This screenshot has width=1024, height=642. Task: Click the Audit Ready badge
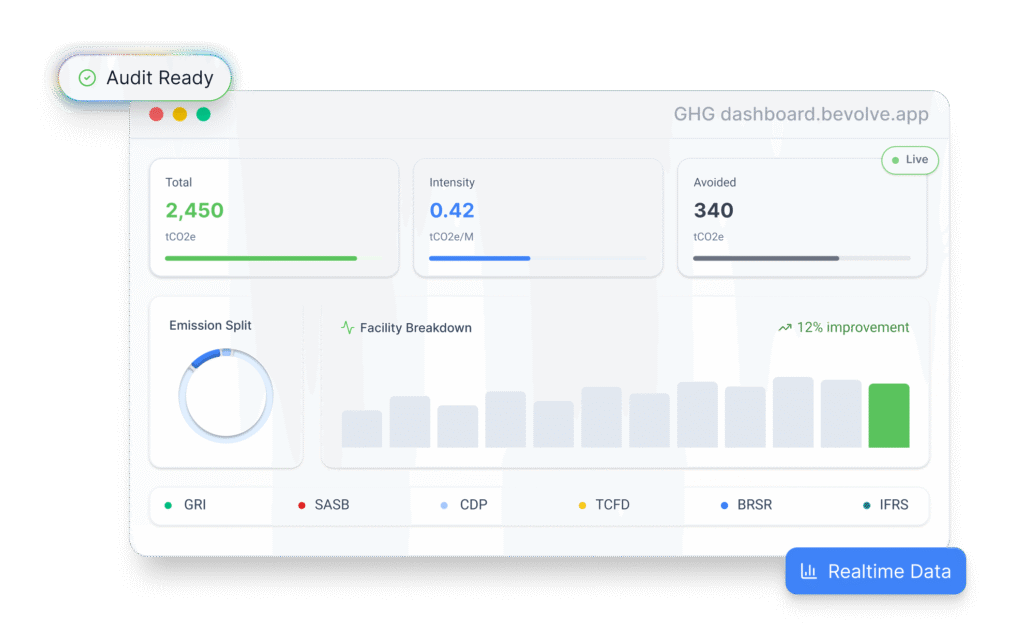(144, 78)
